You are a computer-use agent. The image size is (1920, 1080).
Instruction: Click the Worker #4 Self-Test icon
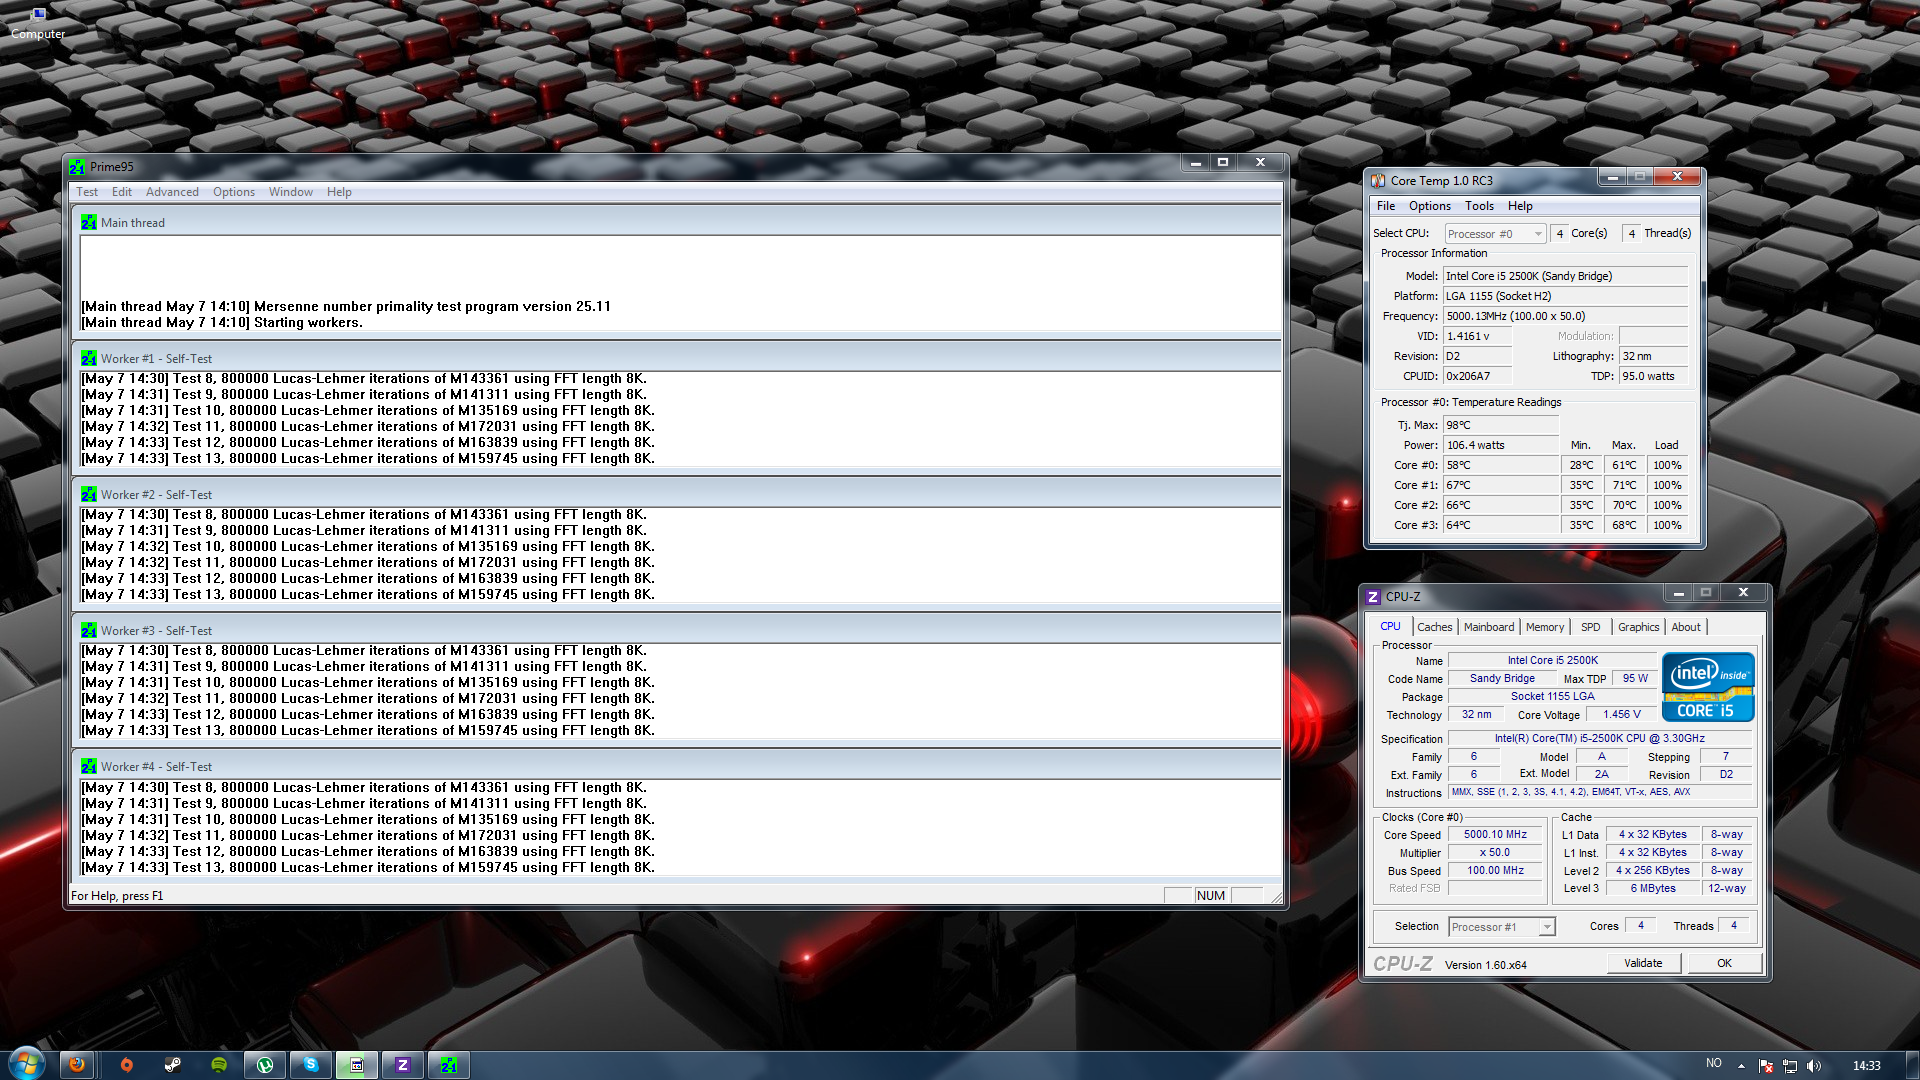coord(89,766)
